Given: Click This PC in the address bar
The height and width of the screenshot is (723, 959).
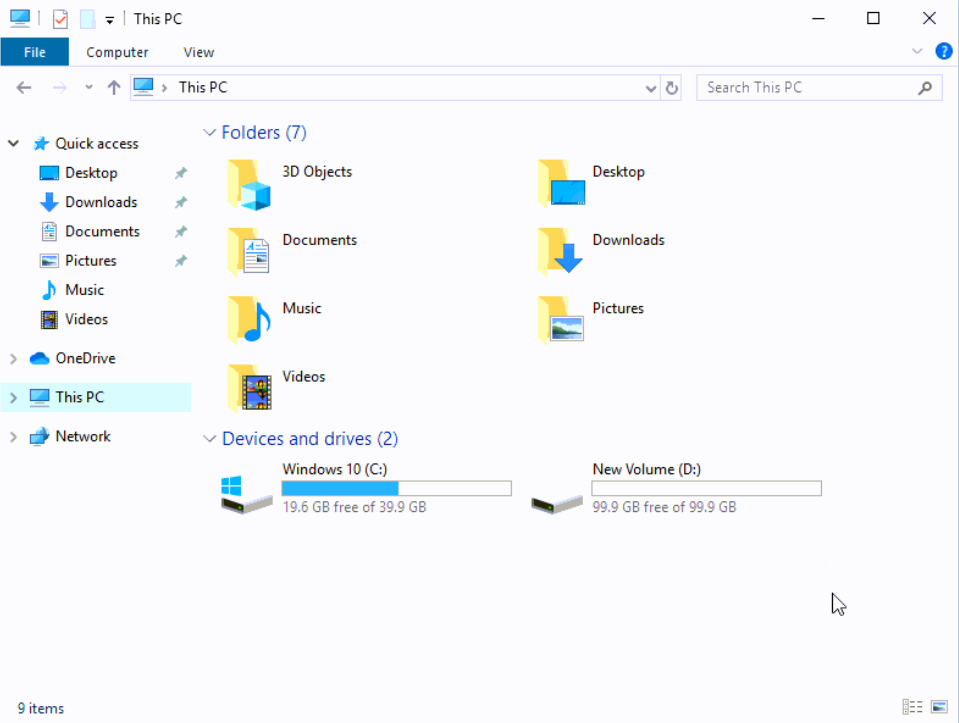Looking at the screenshot, I should 202,88.
